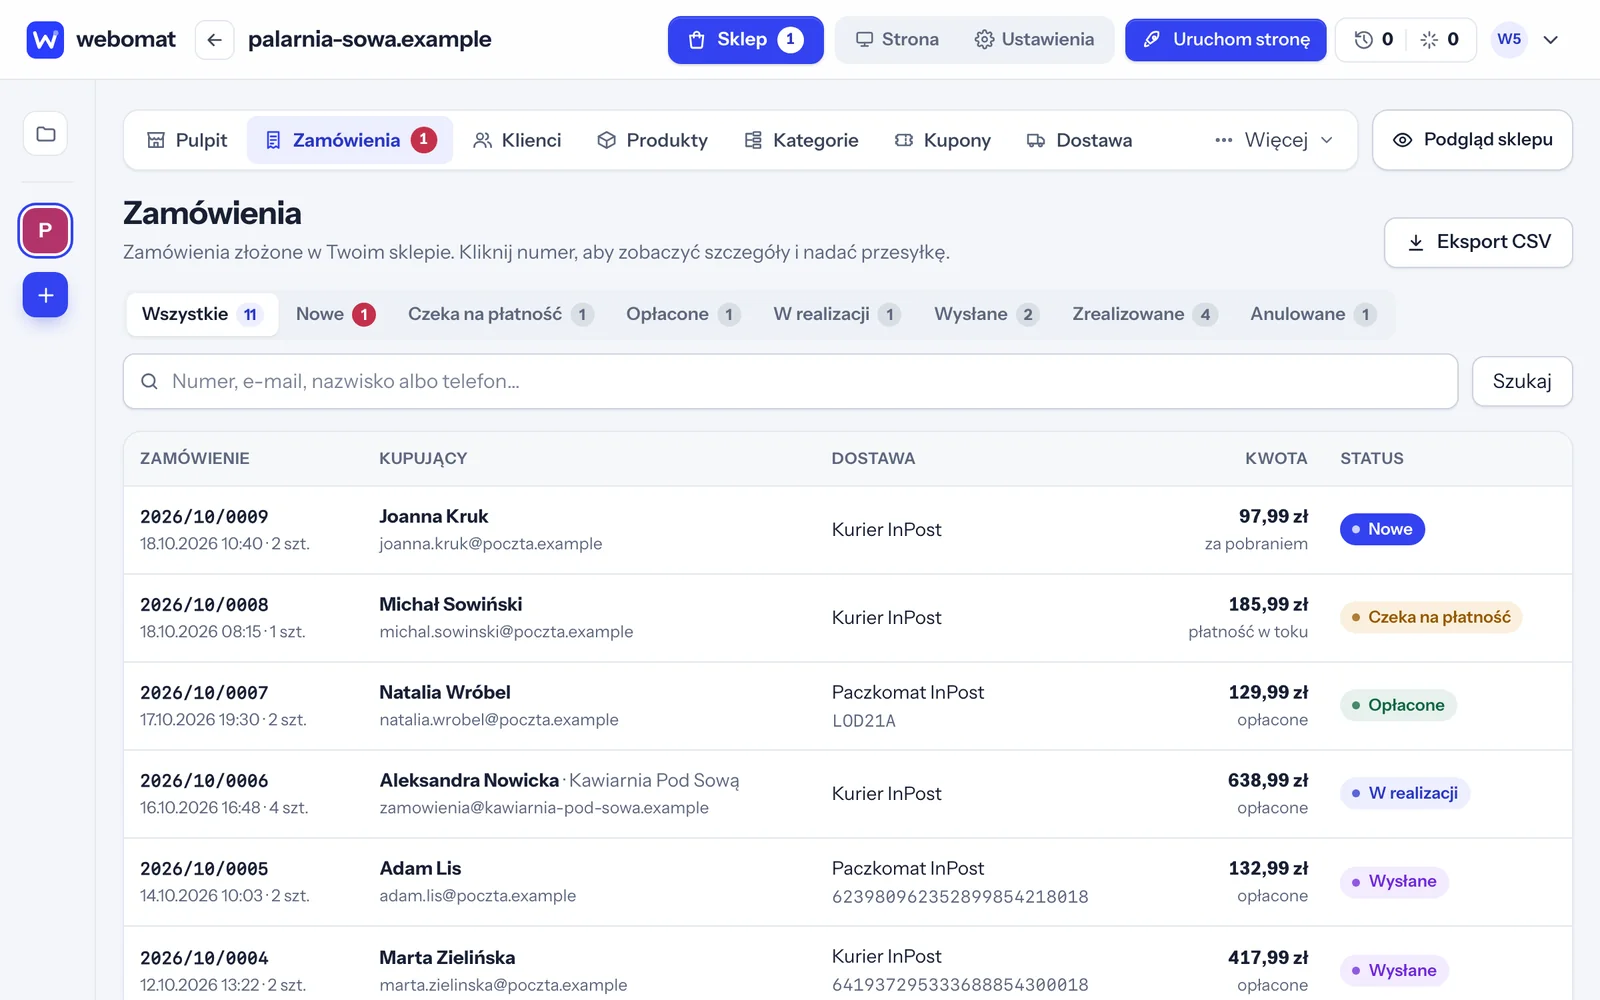The width and height of the screenshot is (1600, 1000).
Task: Open the Kategorie tab
Action: (801, 140)
